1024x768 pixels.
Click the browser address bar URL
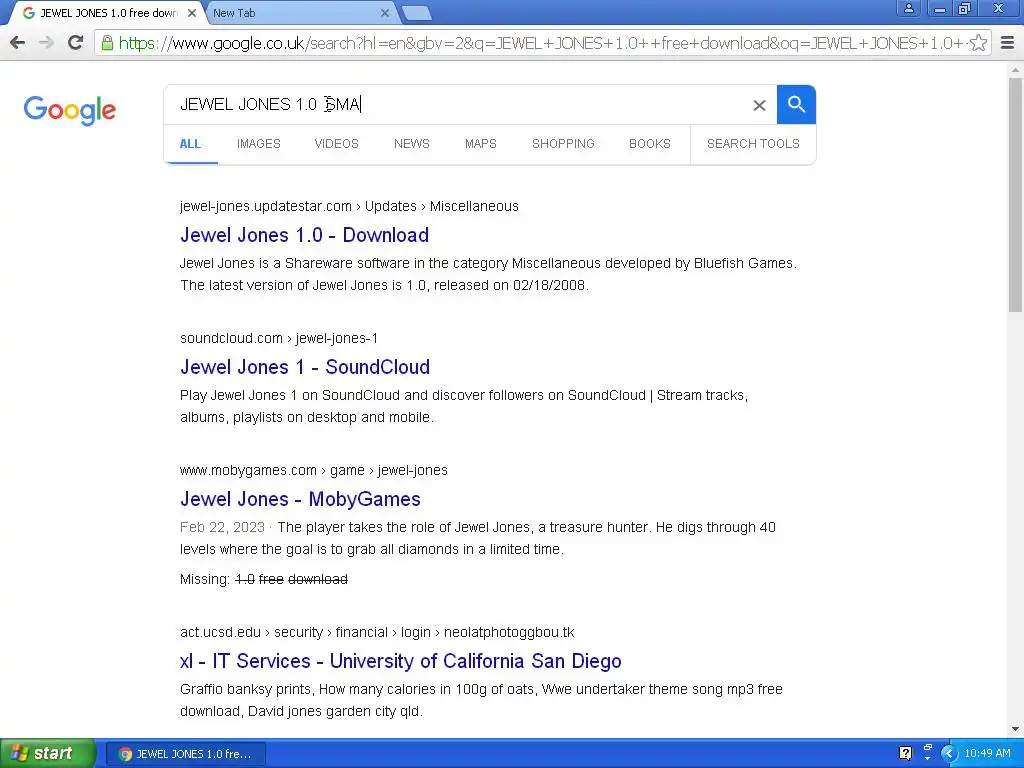(542, 43)
